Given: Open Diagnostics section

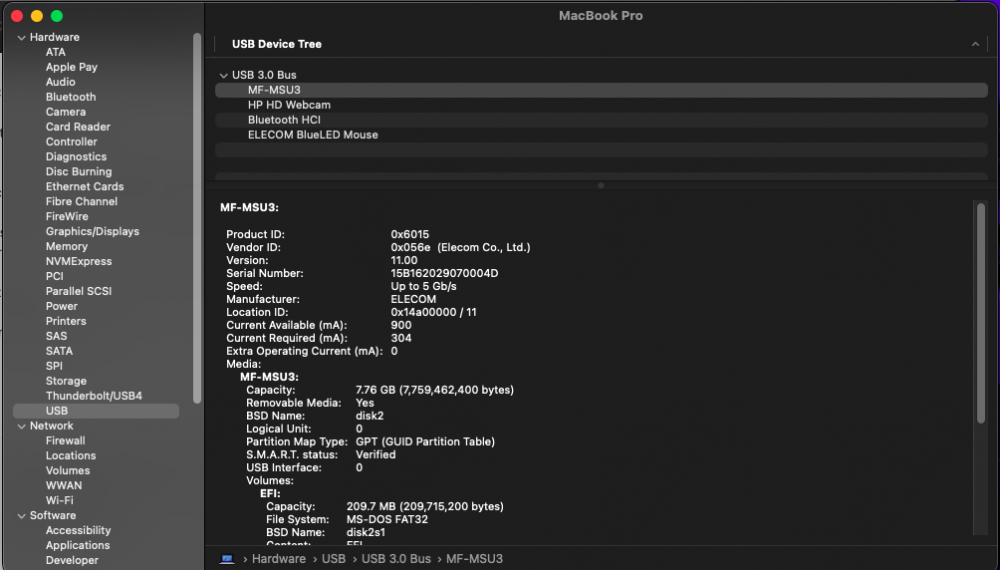Looking at the screenshot, I should (76, 157).
